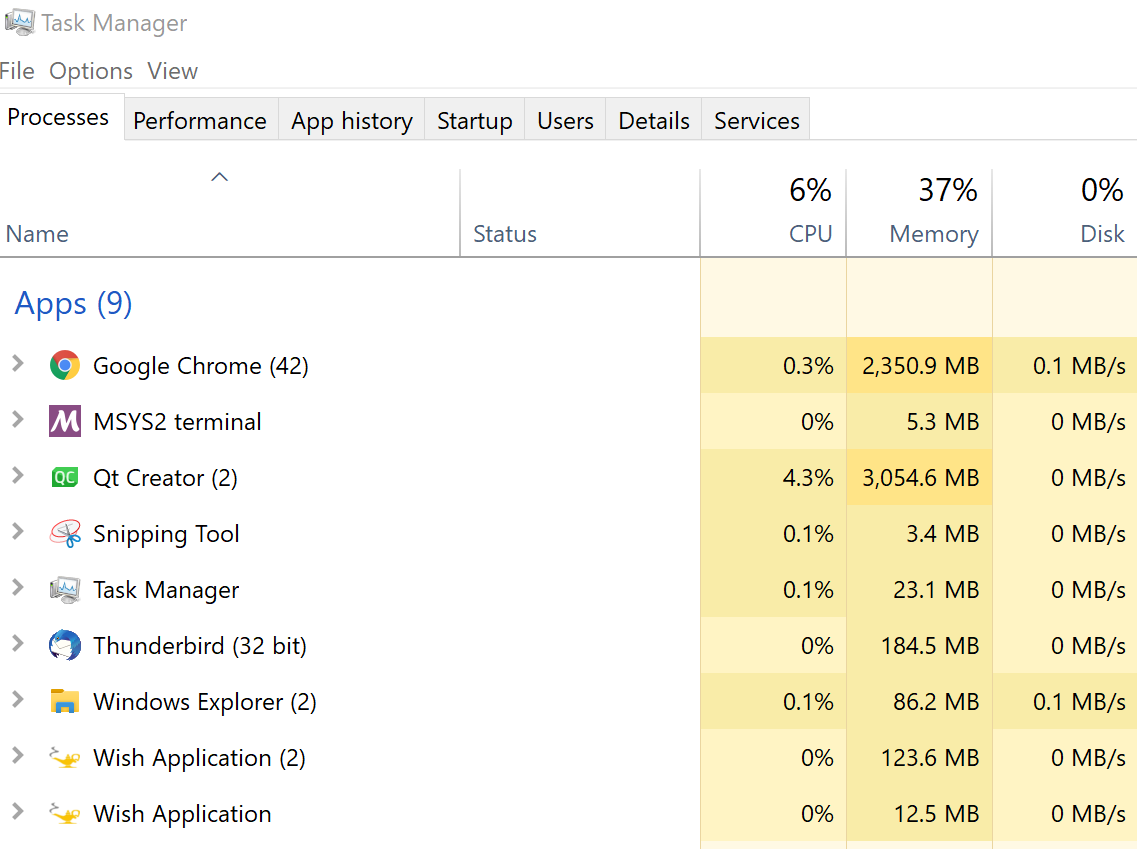Click the Google Chrome icon
This screenshot has width=1137, height=849.
[x=65, y=365]
